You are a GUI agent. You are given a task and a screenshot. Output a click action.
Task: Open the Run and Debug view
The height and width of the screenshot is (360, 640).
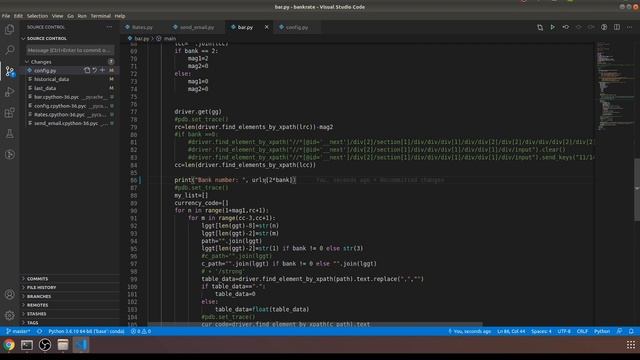pos(9,92)
